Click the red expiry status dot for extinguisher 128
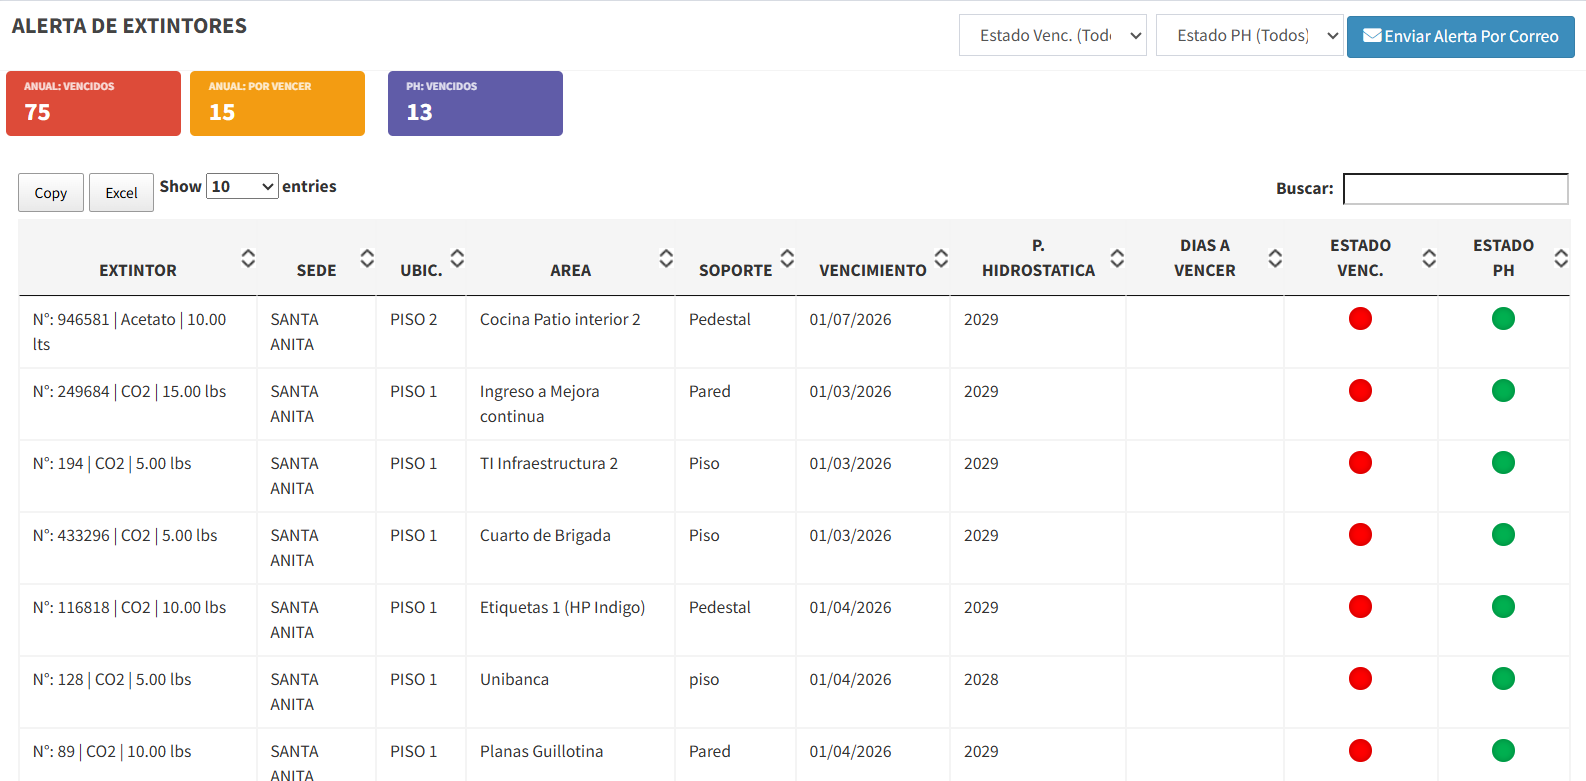The width and height of the screenshot is (1586, 781). [1360, 679]
